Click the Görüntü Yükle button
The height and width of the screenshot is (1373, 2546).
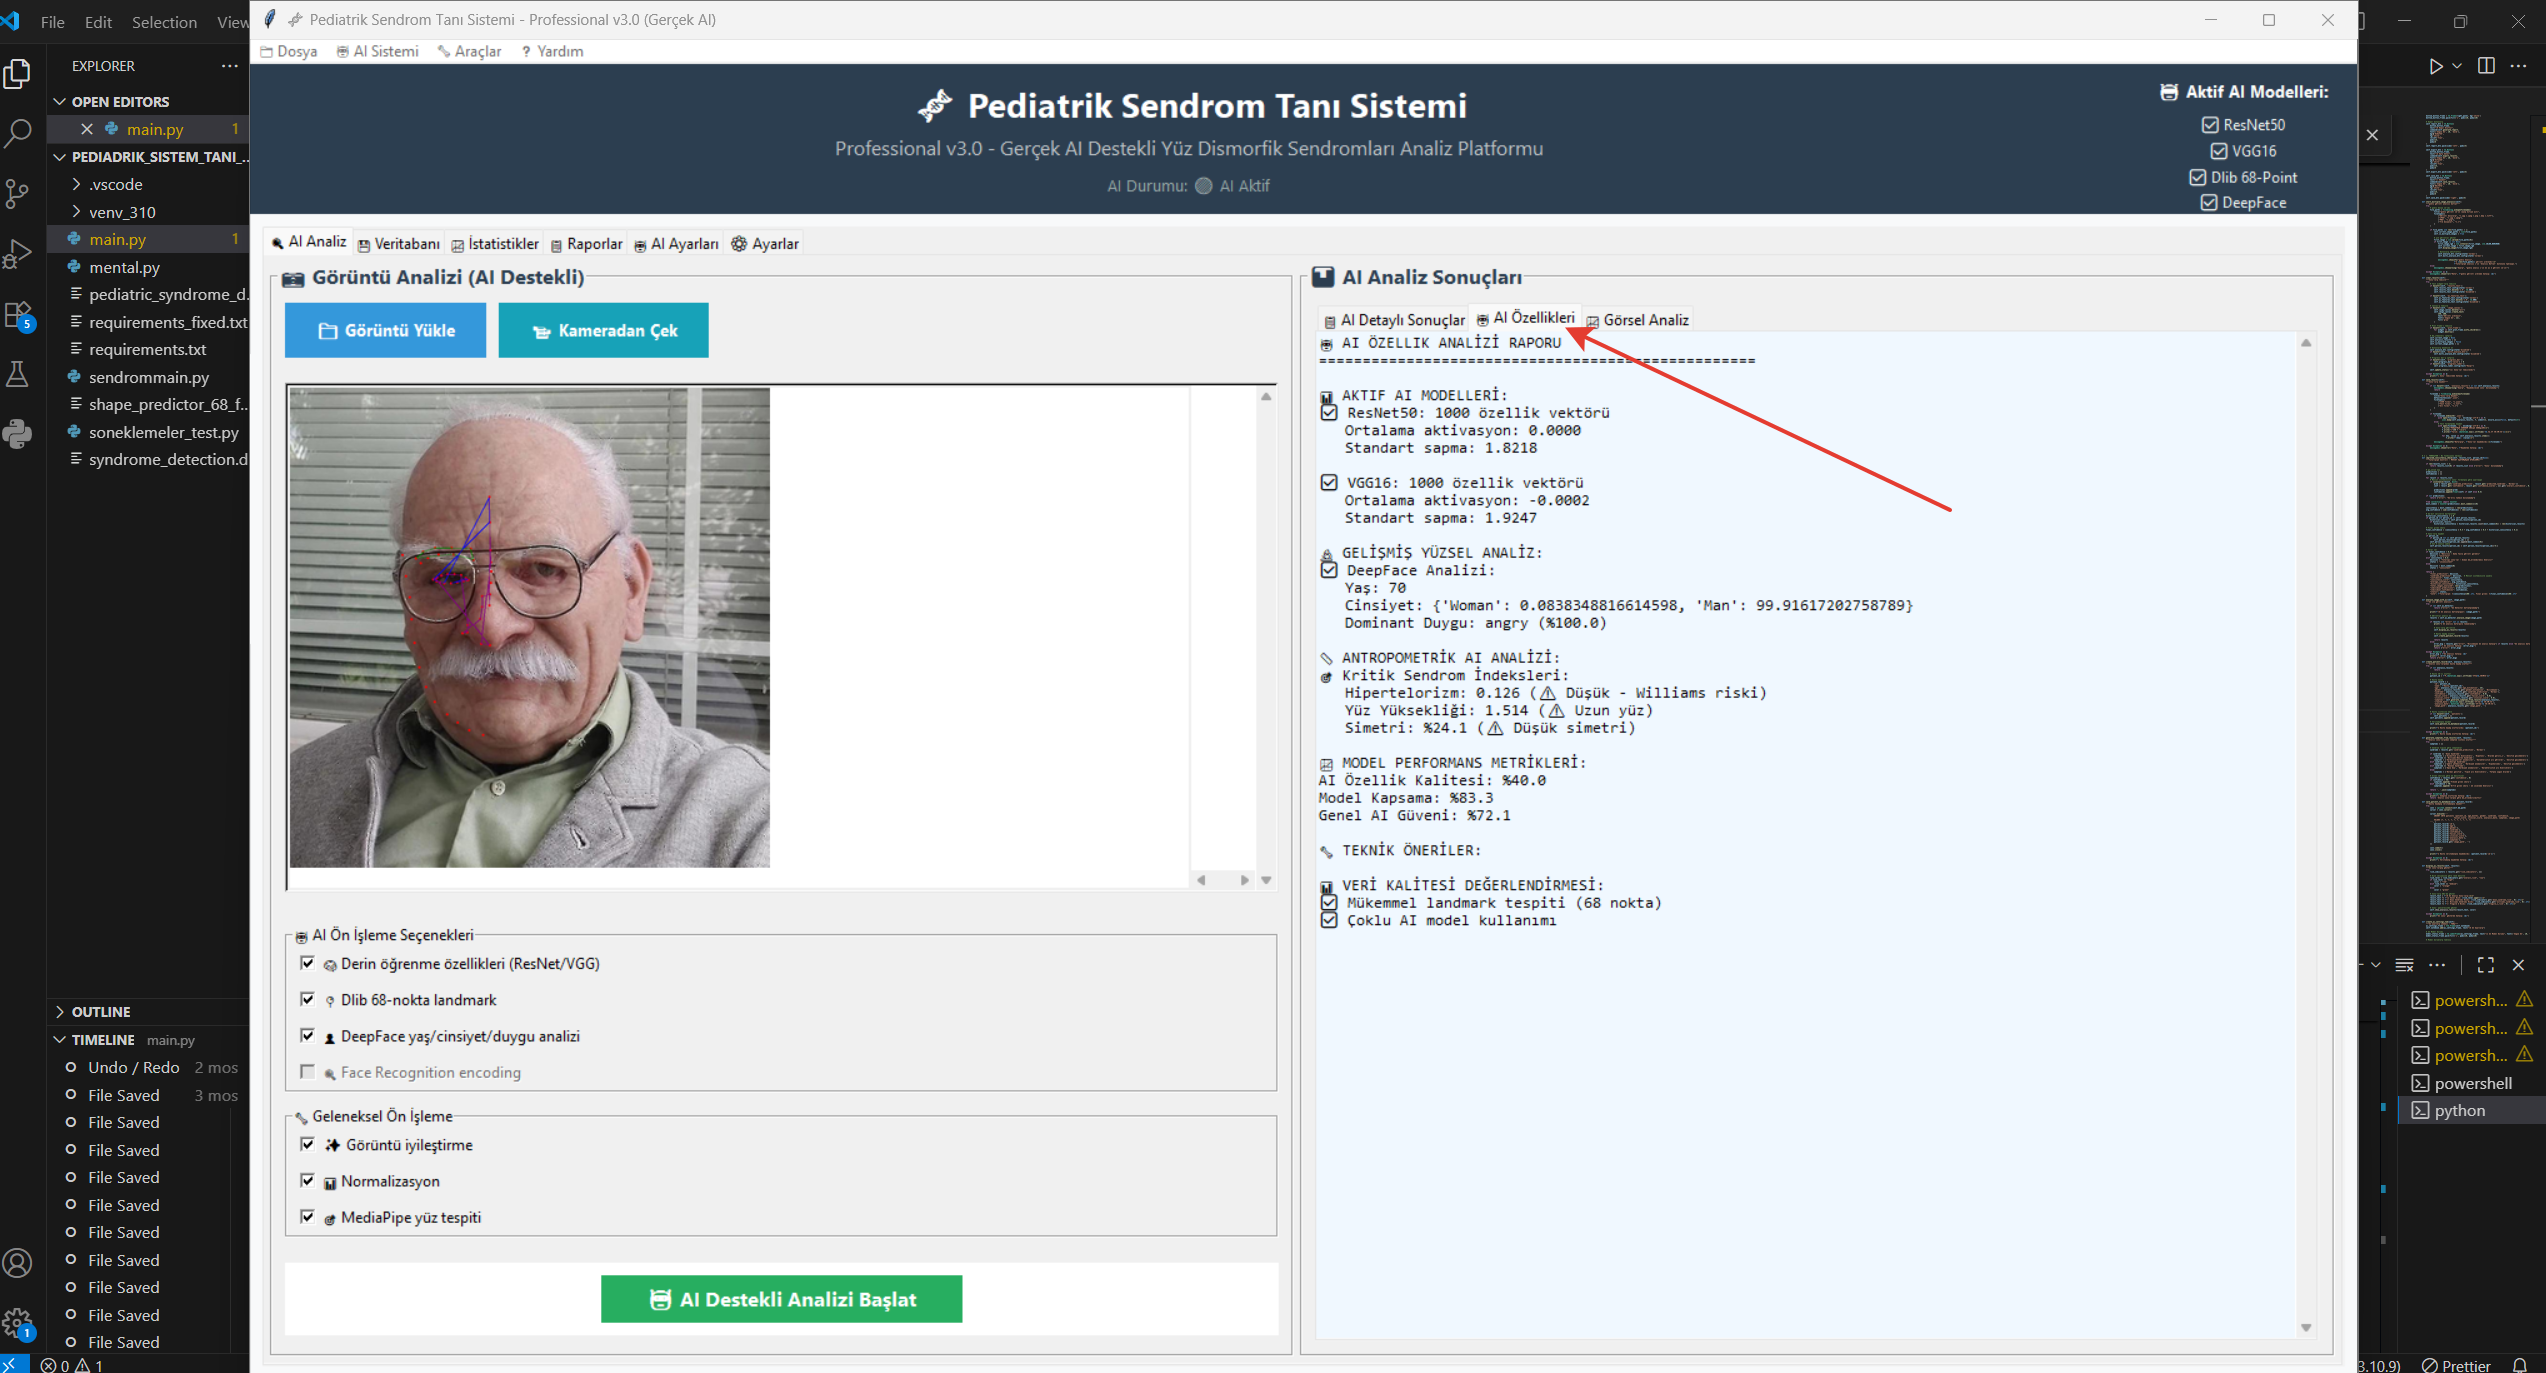pyautogui.click(x=385, y=330)
